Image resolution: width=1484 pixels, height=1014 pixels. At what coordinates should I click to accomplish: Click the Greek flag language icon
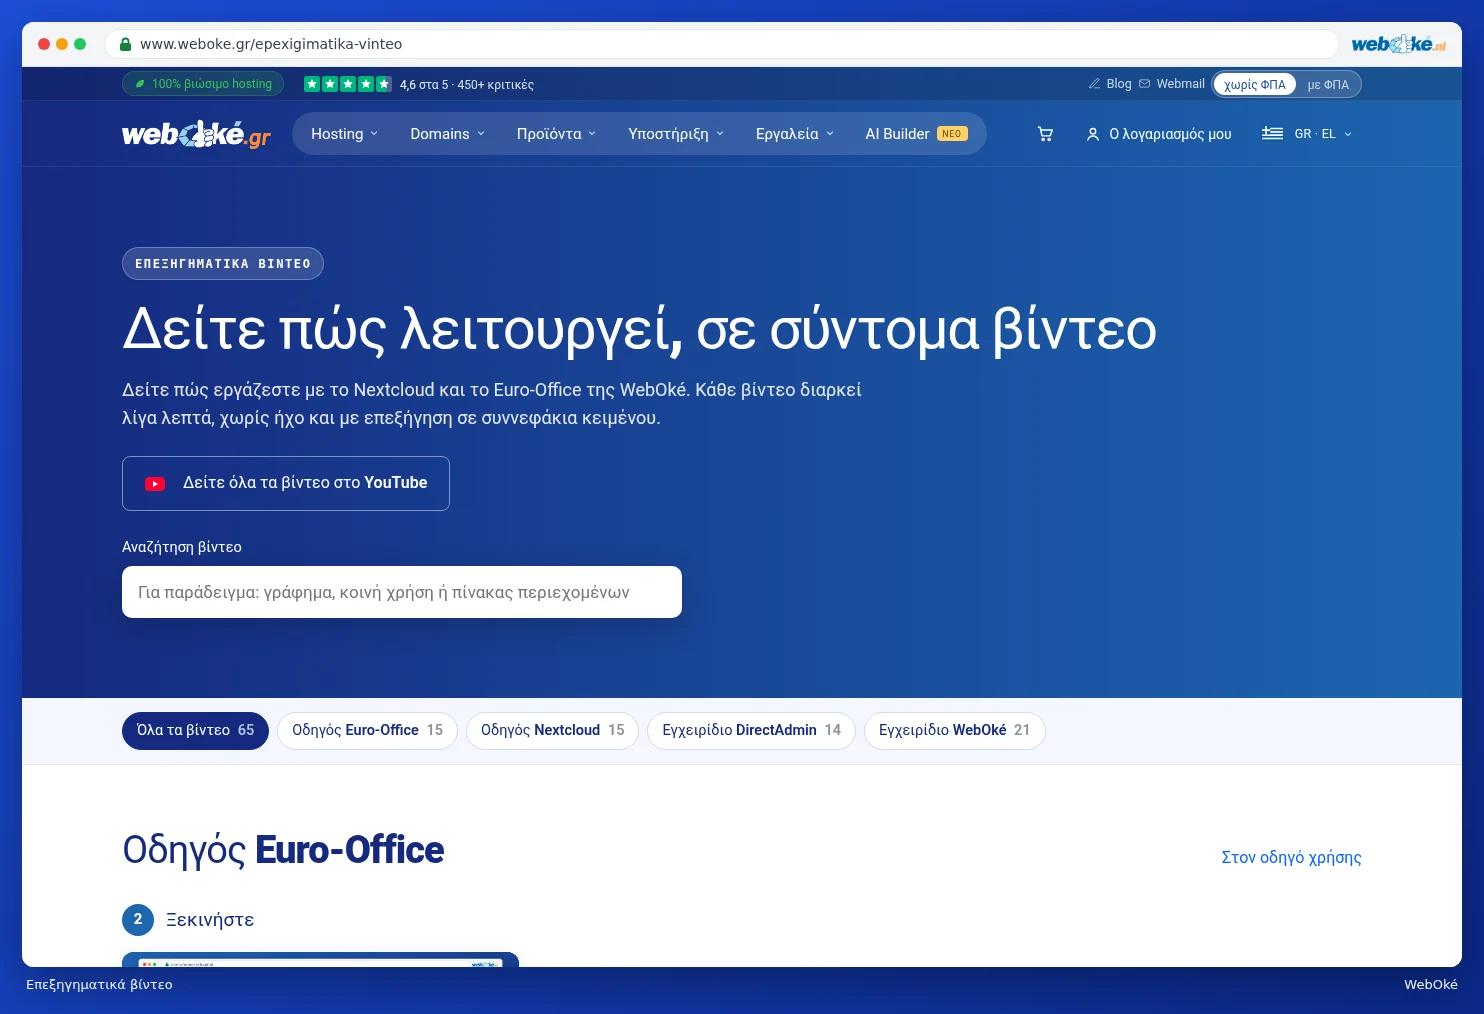pyautogui.click(x=1272, y=133)
